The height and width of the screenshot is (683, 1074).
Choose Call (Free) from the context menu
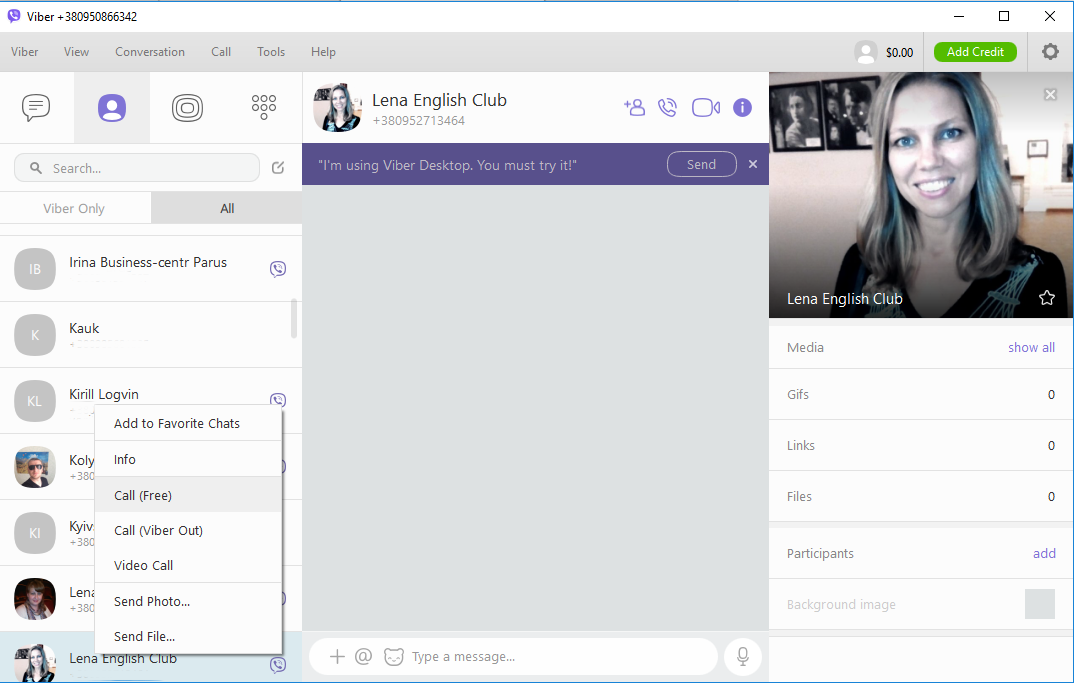pos(142,495)
